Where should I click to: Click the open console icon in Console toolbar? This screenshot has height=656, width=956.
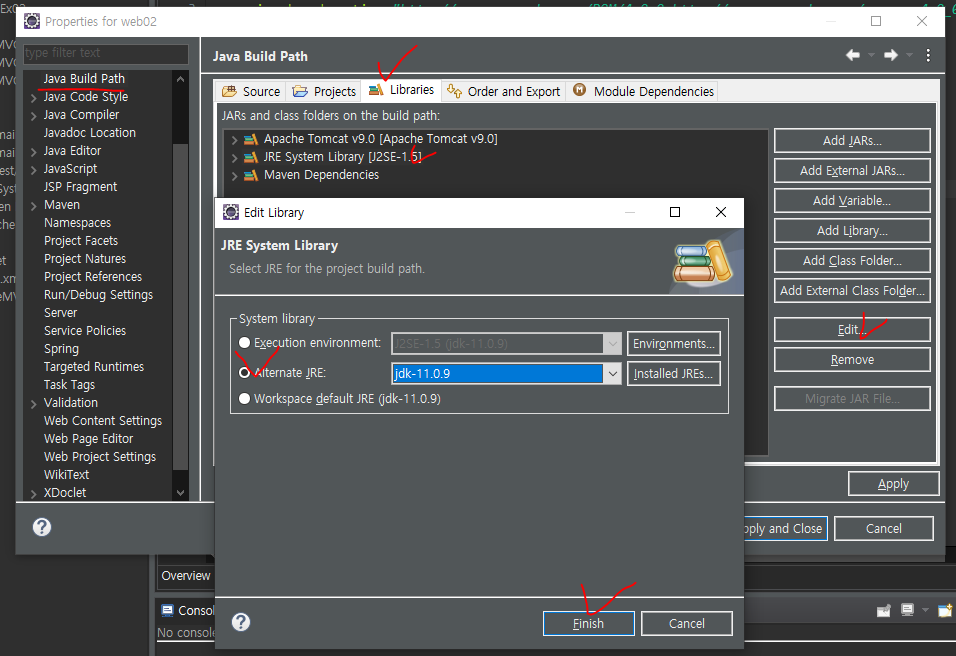[x=944, y=610]
